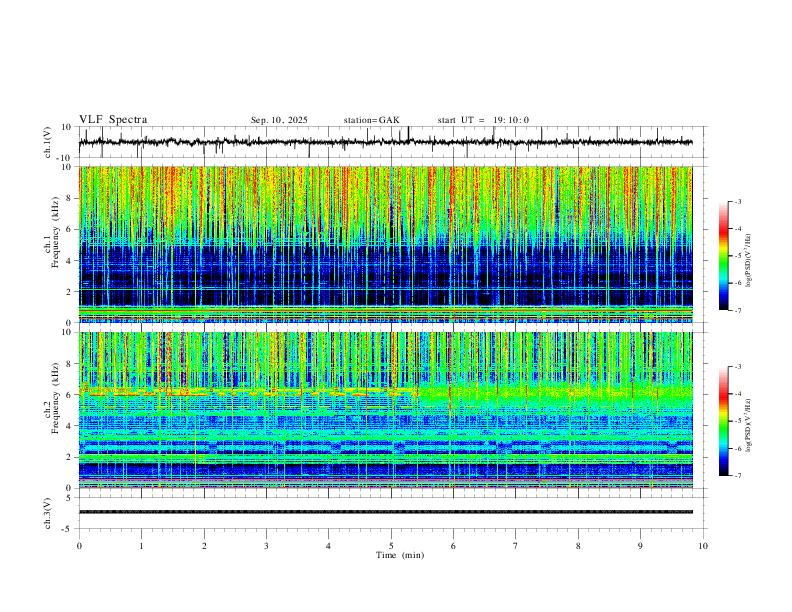
Task: Click time axis tick label "0"
Action: coord(79,546)
